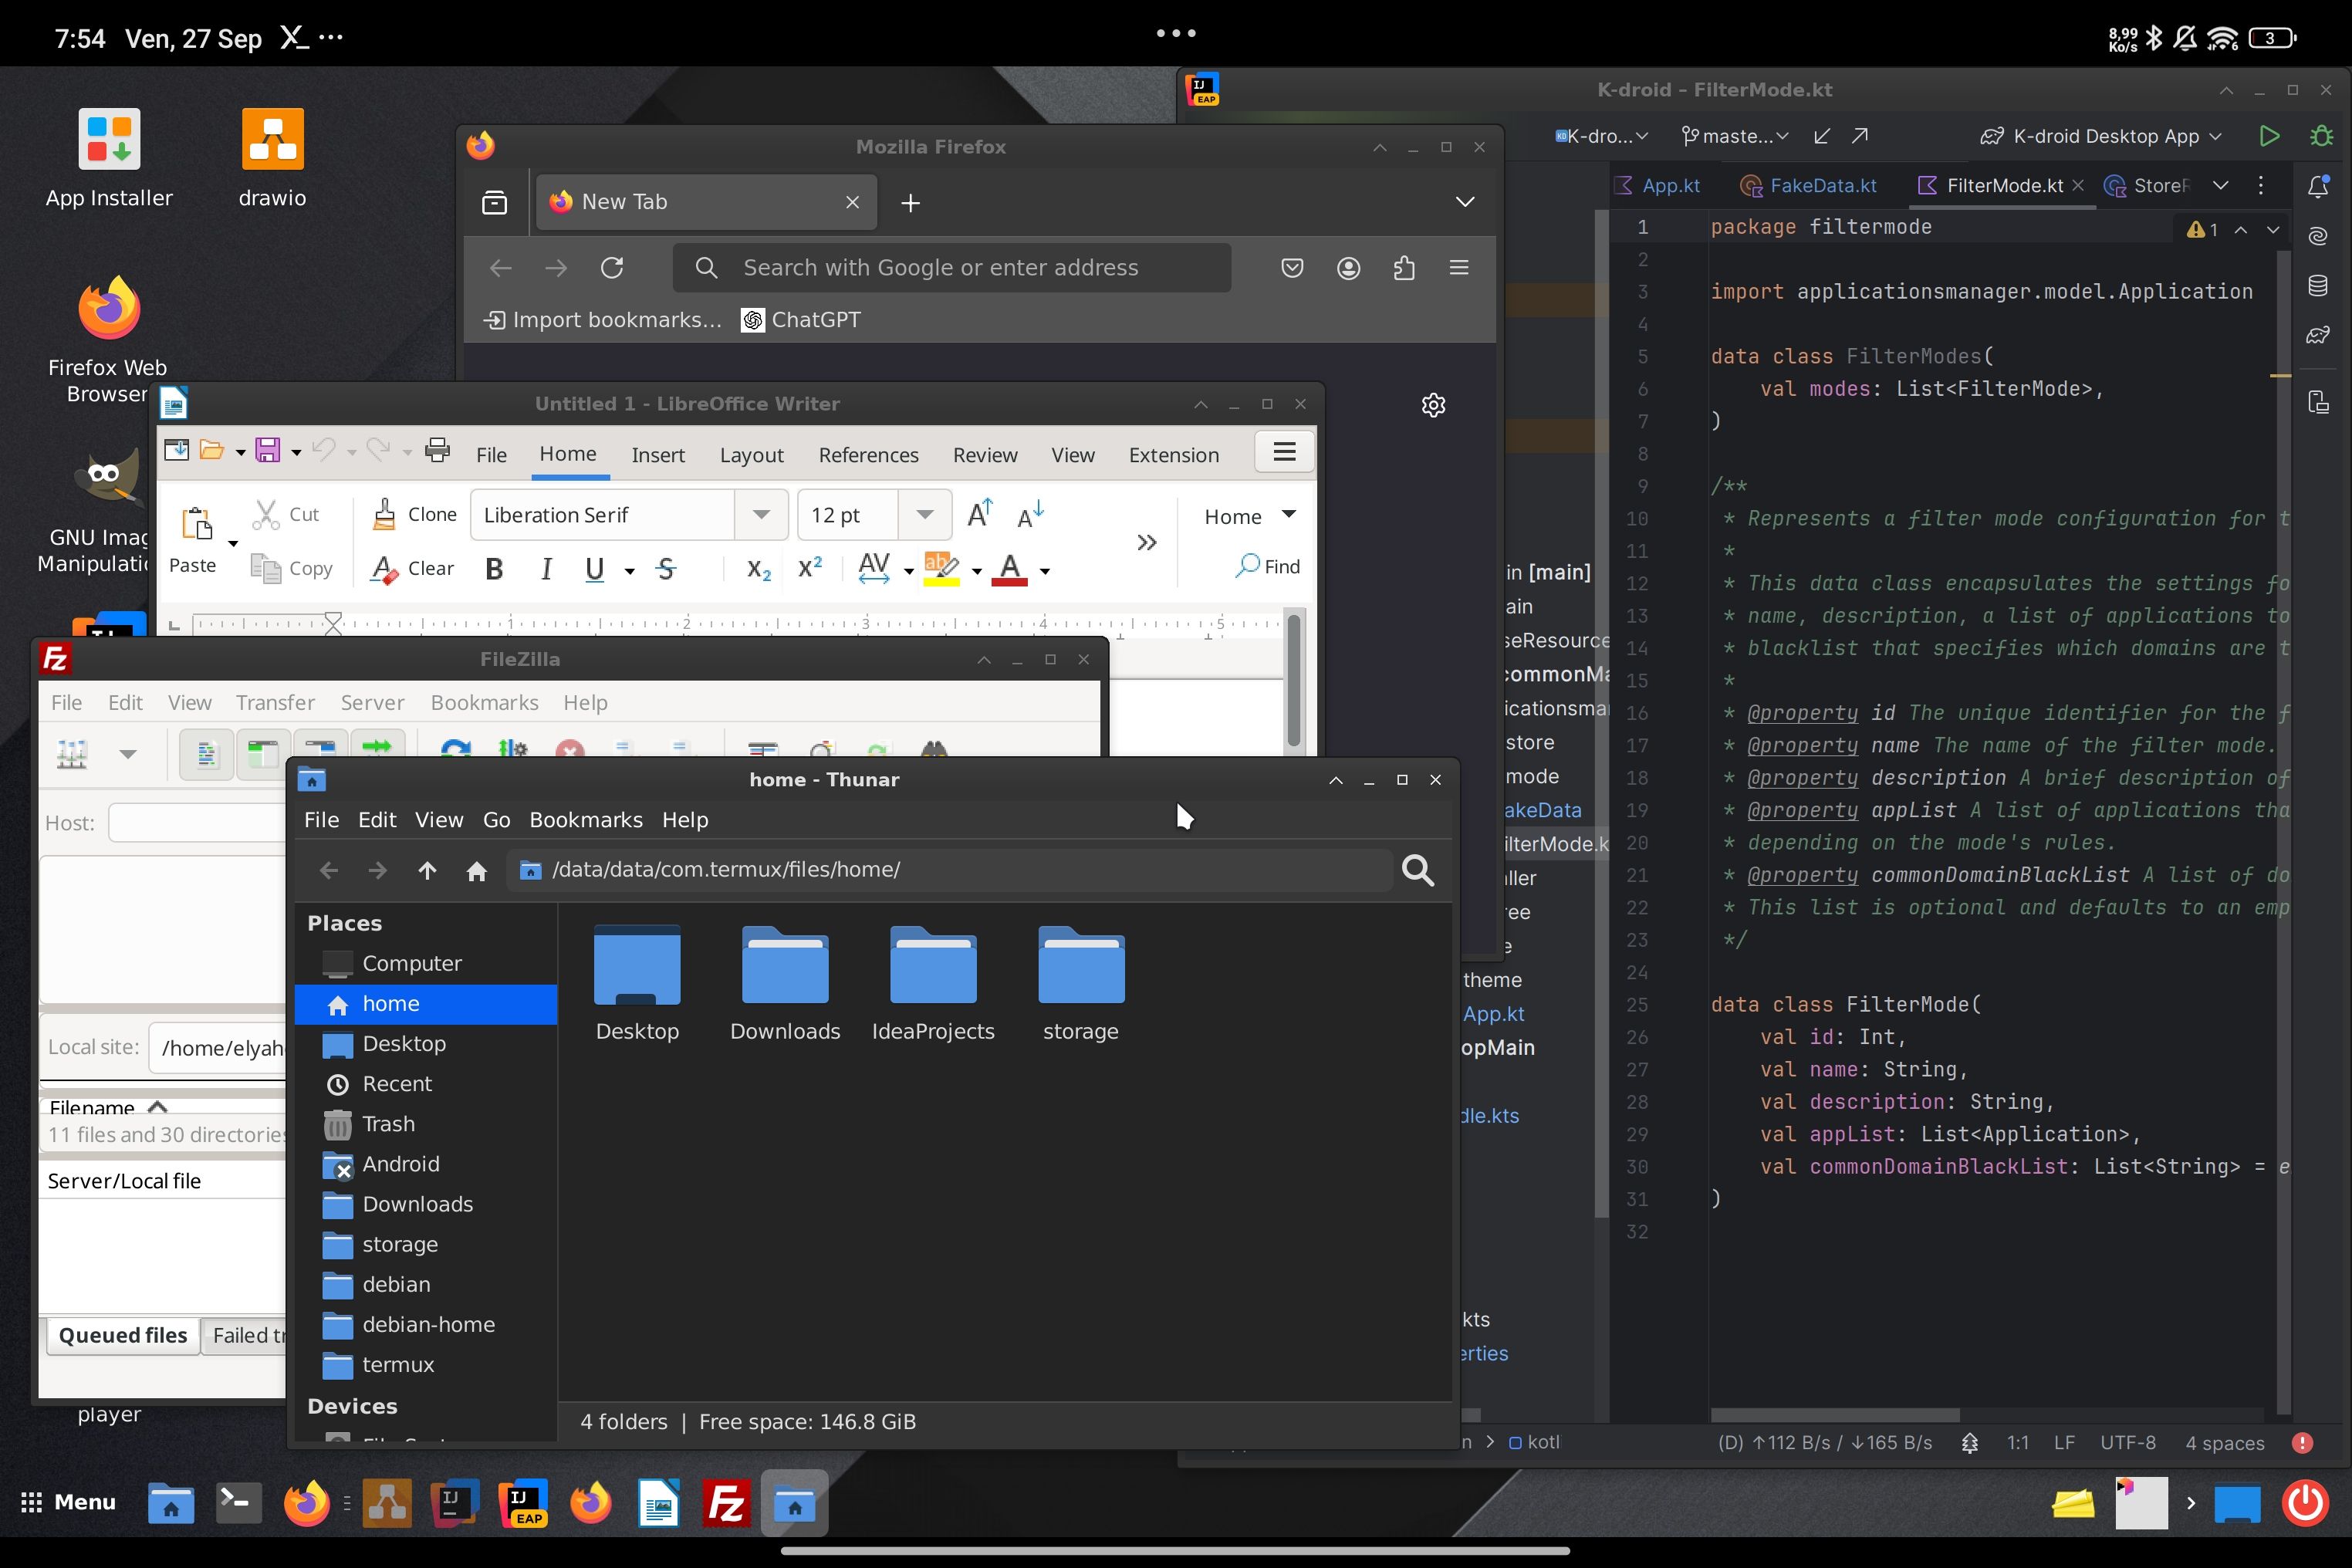Open the Queued files tab in FileZilla
This screenshot has width=2352, height=1568.
point(123,1336)
